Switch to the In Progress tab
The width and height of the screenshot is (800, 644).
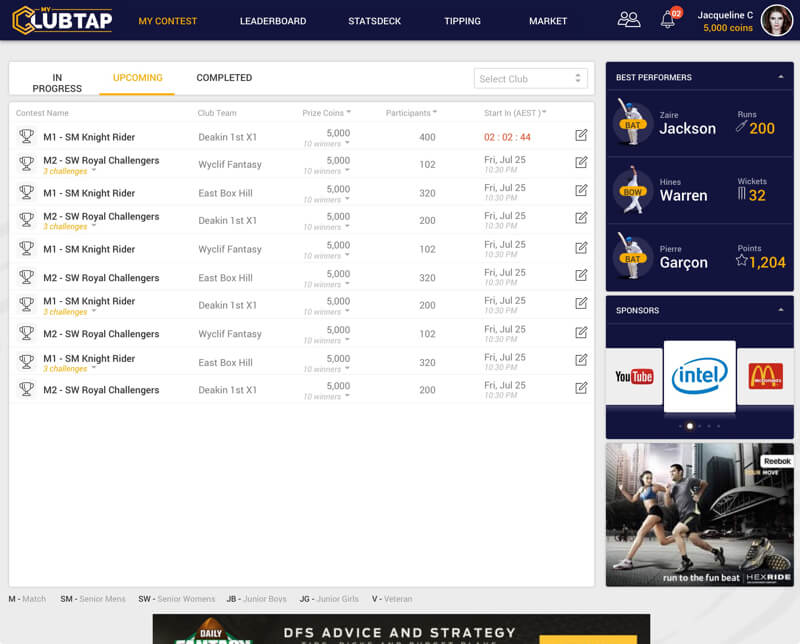pos(57,83)
